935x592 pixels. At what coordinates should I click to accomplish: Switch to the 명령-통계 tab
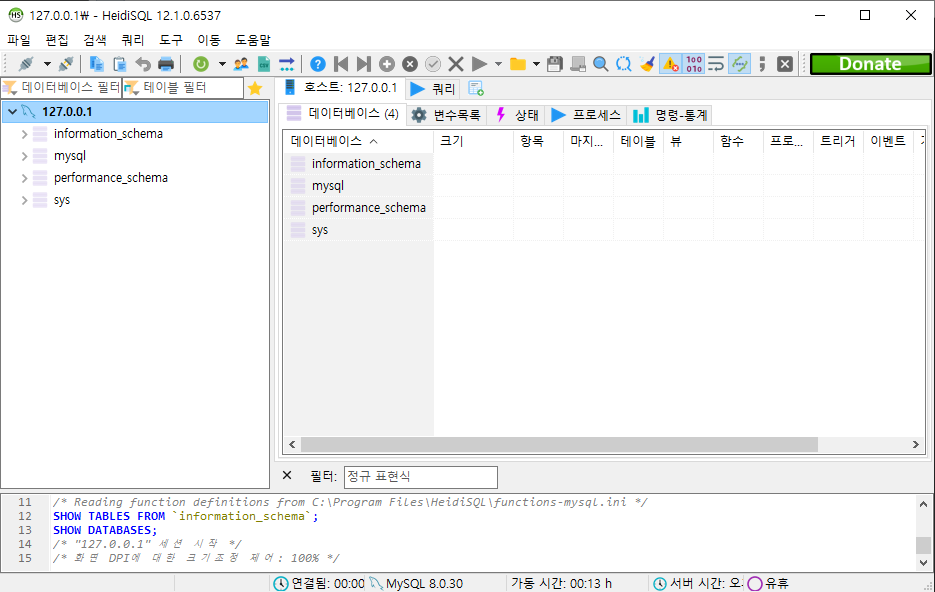tap(670, 115)
